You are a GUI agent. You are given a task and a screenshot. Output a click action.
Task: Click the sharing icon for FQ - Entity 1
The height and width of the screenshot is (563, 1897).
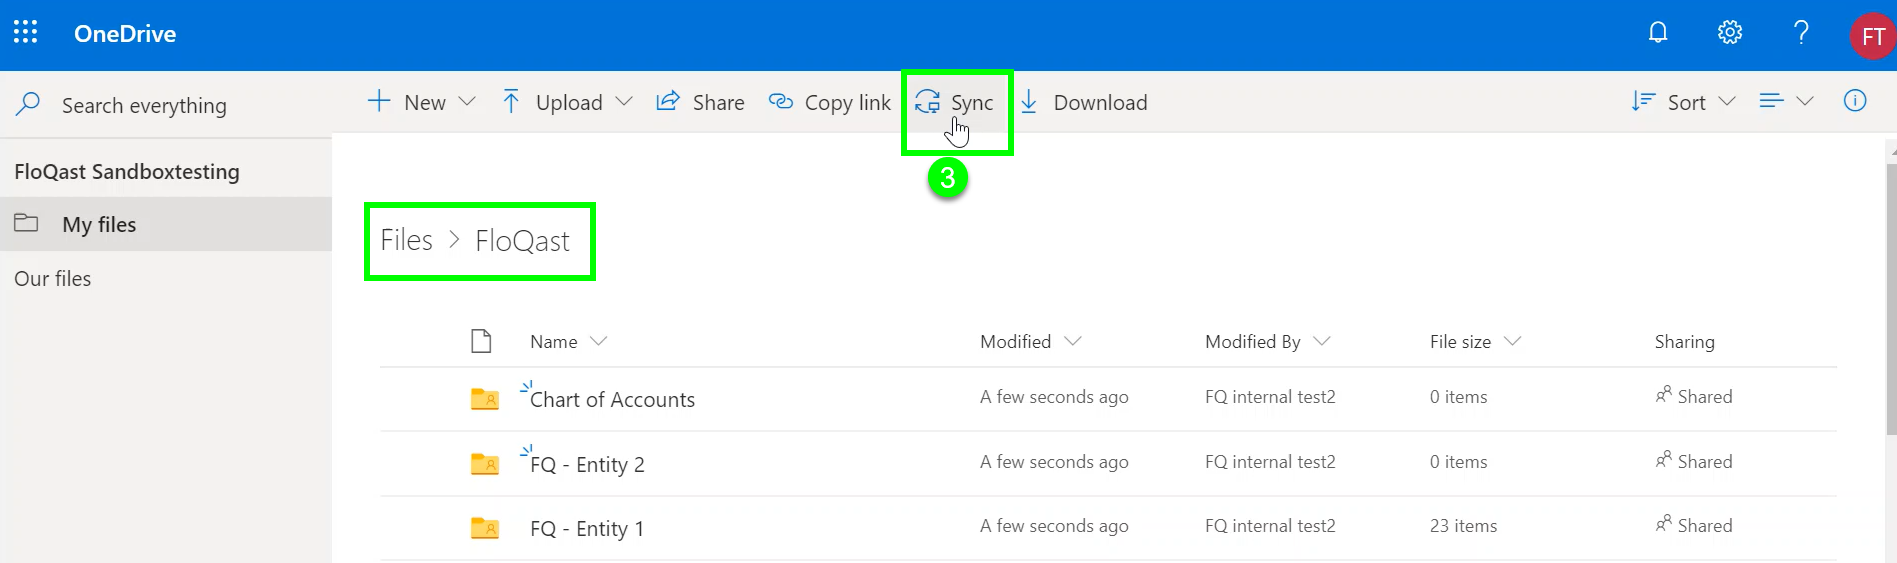[1664, 523]
